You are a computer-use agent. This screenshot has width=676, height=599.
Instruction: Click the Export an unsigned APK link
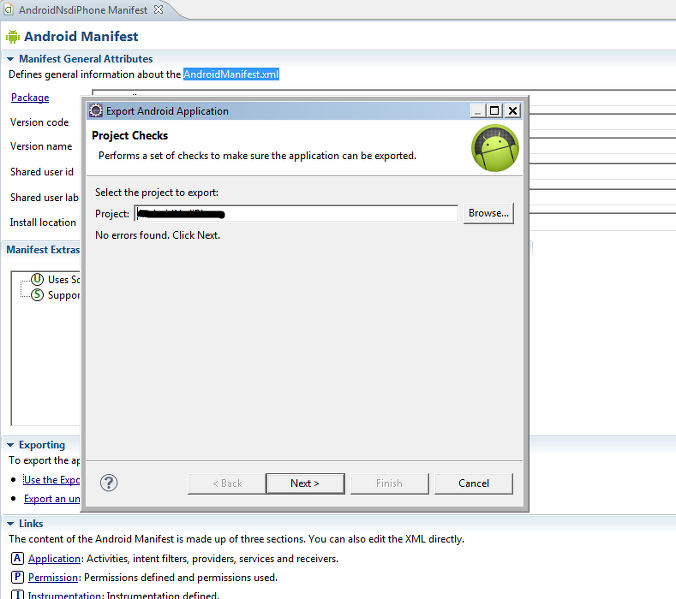click(52, 499)
